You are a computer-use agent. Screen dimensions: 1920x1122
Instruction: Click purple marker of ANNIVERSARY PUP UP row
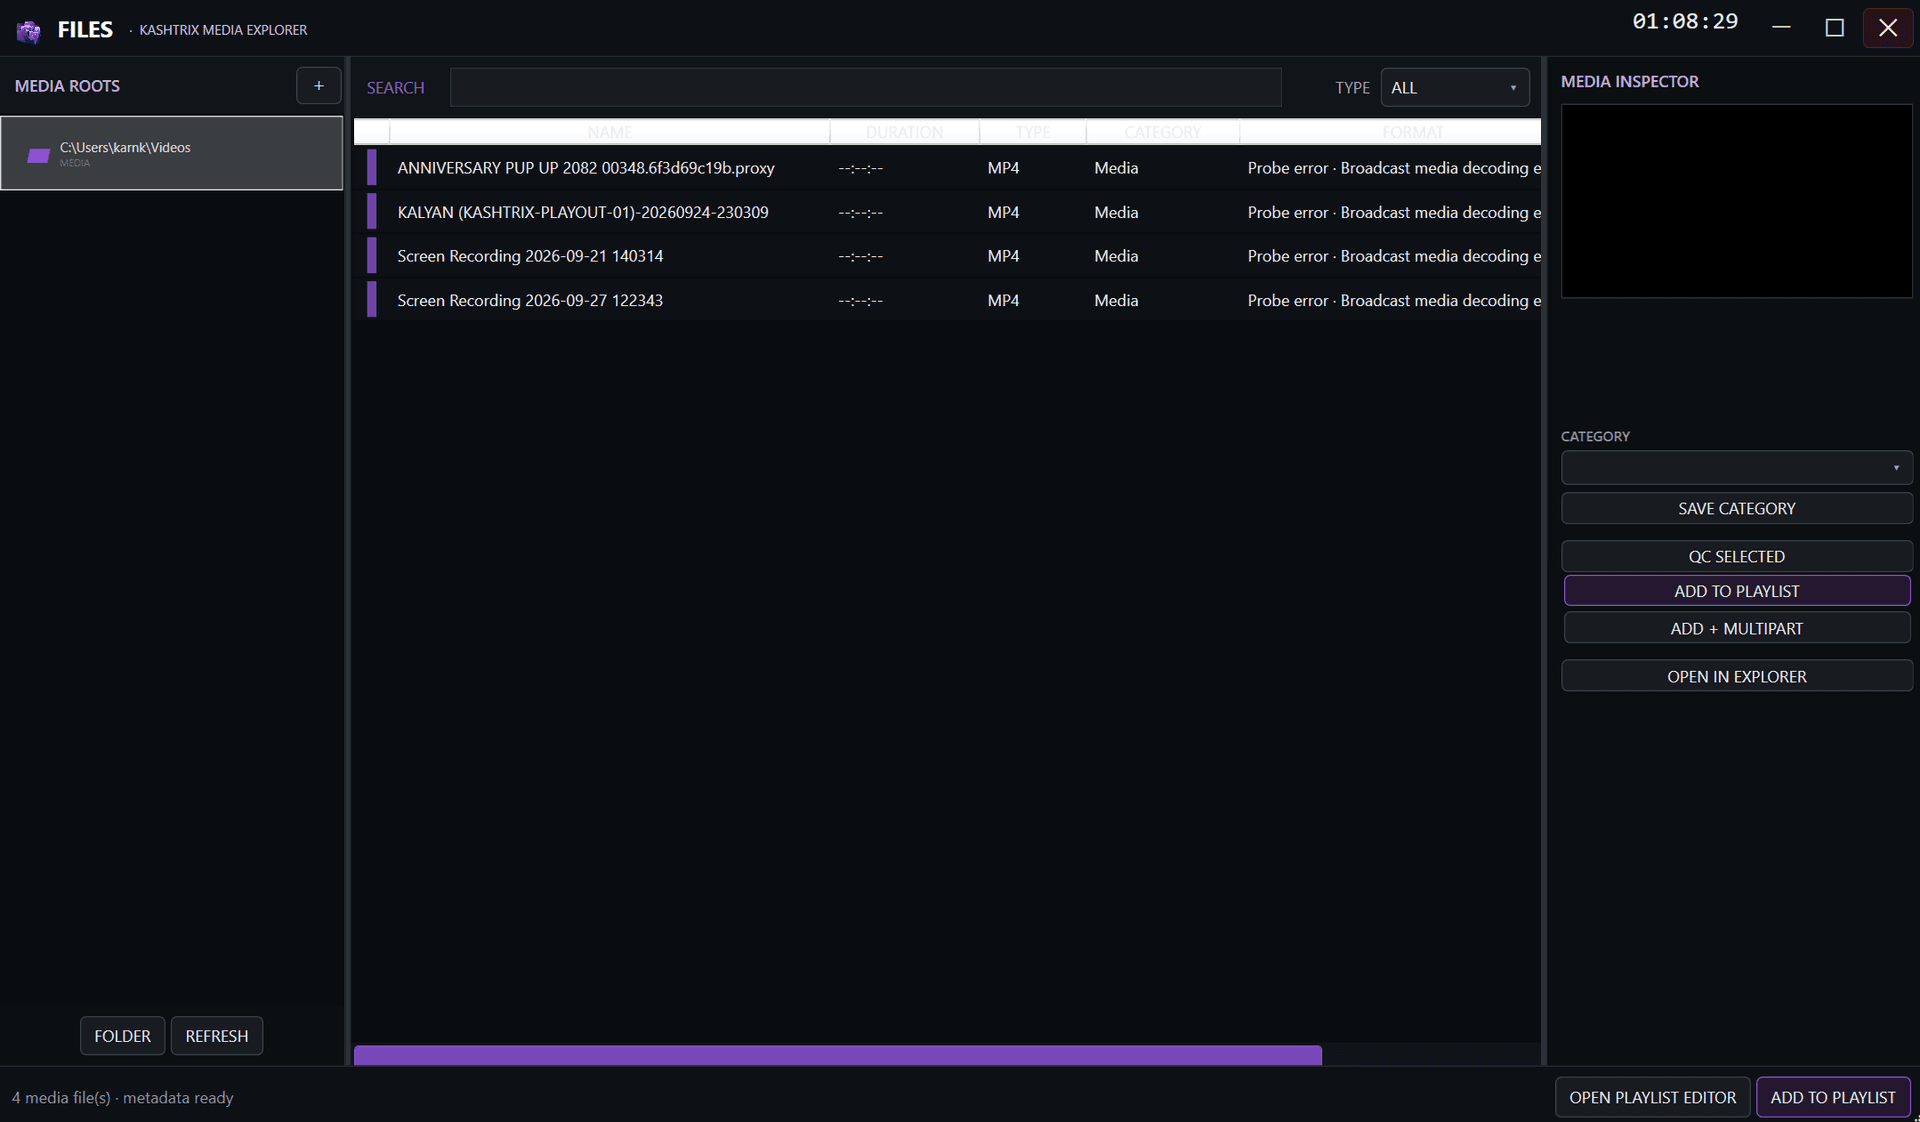372,168
